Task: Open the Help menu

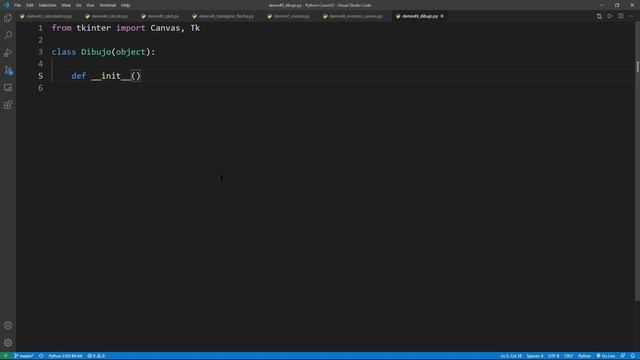Action: pos(125,5)
